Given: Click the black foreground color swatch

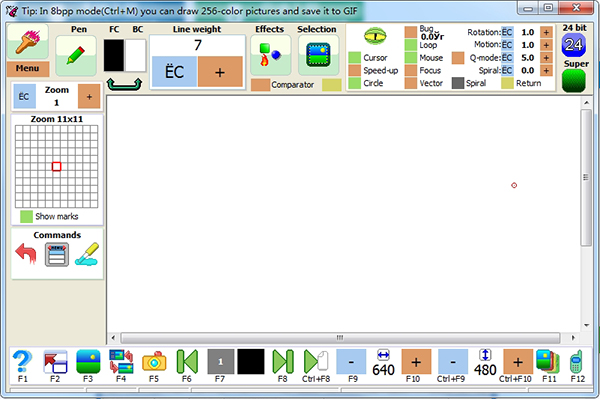Looking at the screenshot, I should (x=114, y=55).
